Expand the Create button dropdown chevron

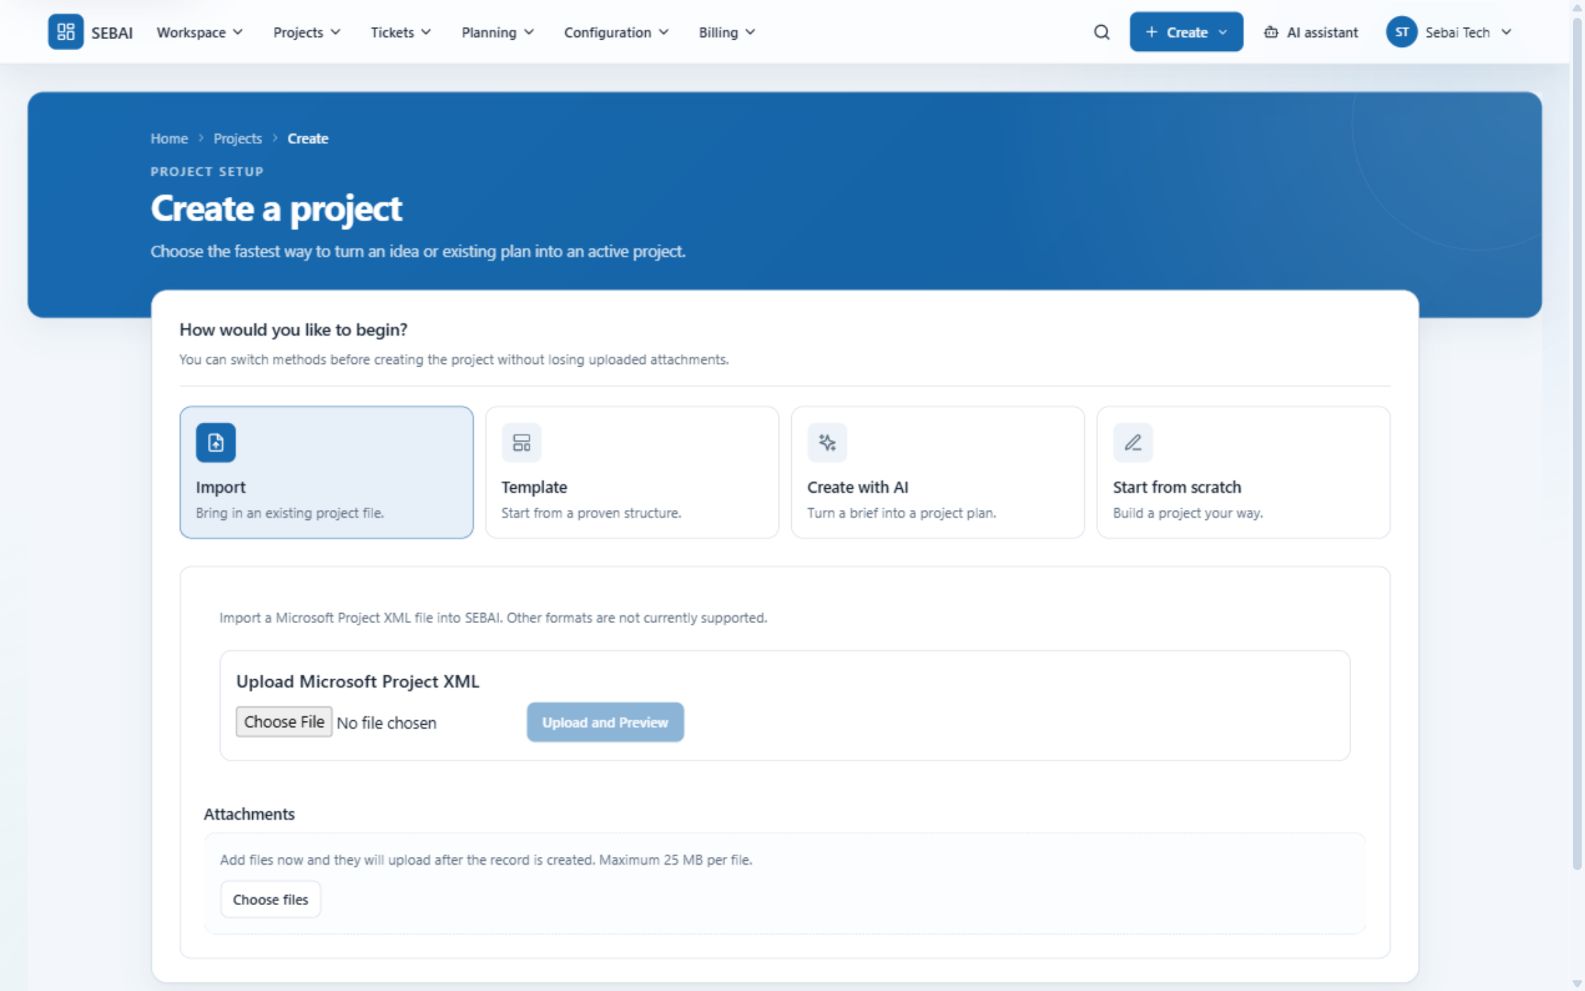point(1223,32)
